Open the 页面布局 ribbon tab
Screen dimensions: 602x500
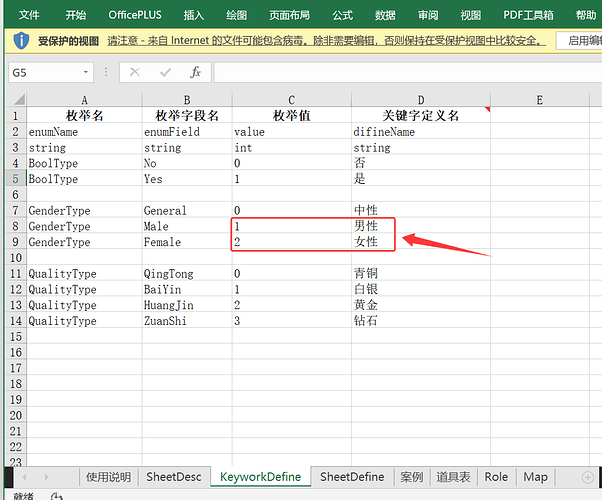pos(289,15)
